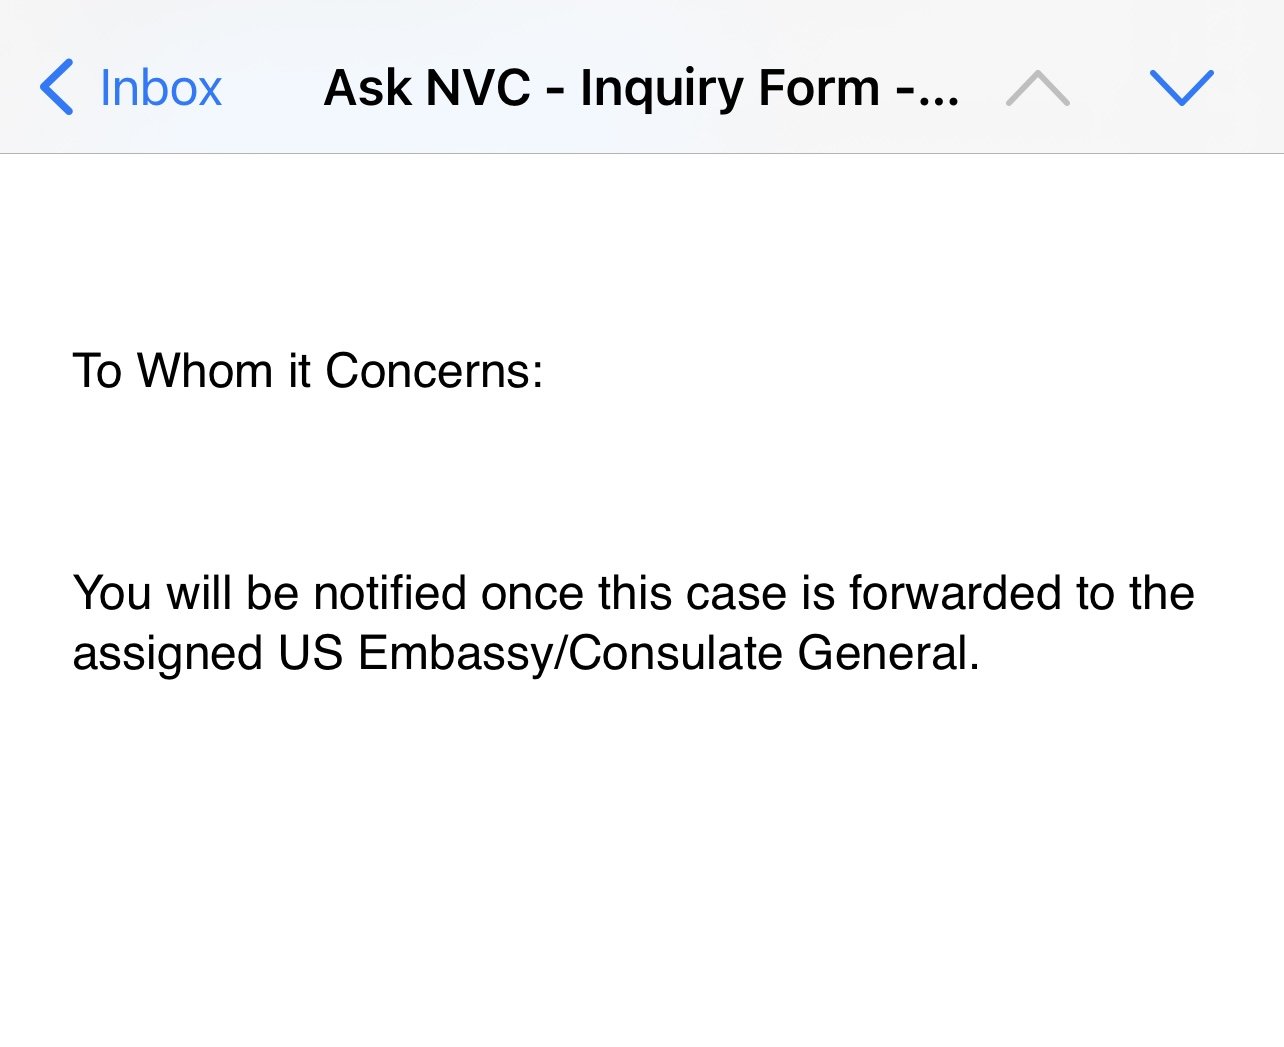The width and height of the screenshot is (1284, 1047).
Task: Tap the word "Concerns:" in the greeting
Action: point(434,371)
